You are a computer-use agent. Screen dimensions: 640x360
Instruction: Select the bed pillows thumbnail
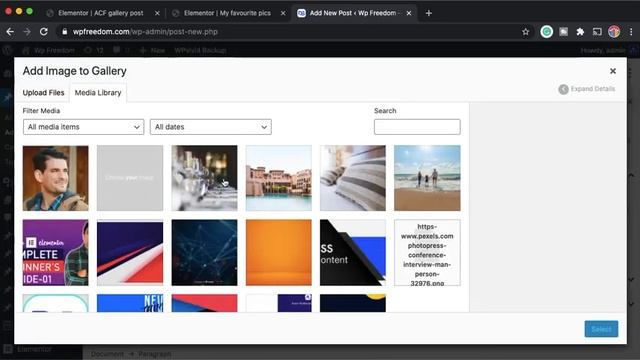click(x=353, y=178)
